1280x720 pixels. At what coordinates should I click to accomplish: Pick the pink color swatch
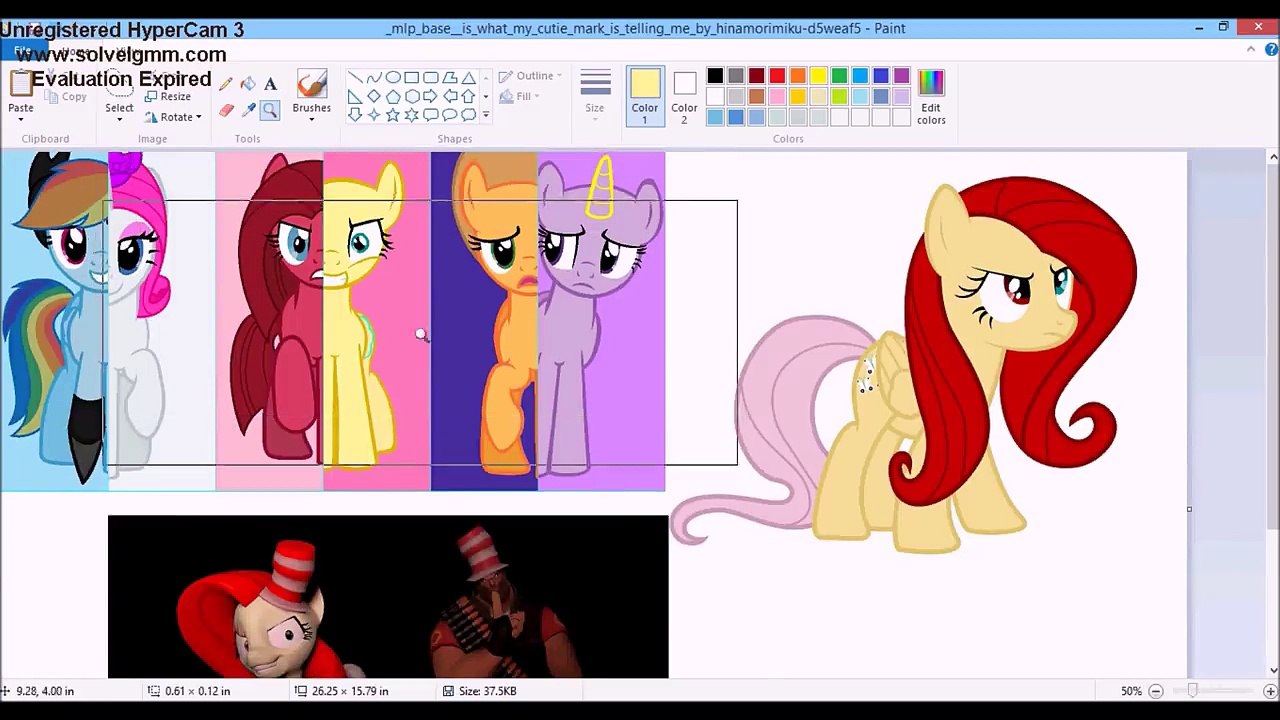click(777, 97)
